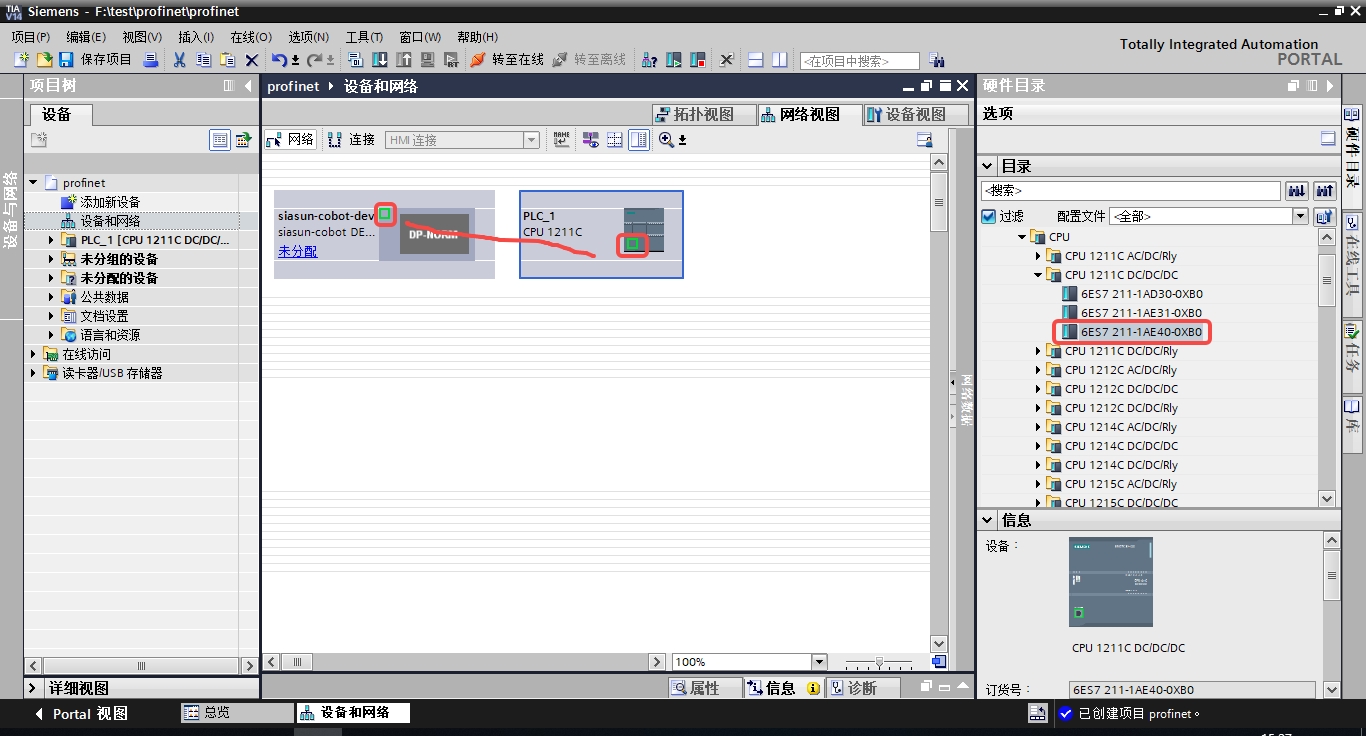Open the 项目(P) menu
This screenshot has height=736, width=1366.
click(30, 37)
